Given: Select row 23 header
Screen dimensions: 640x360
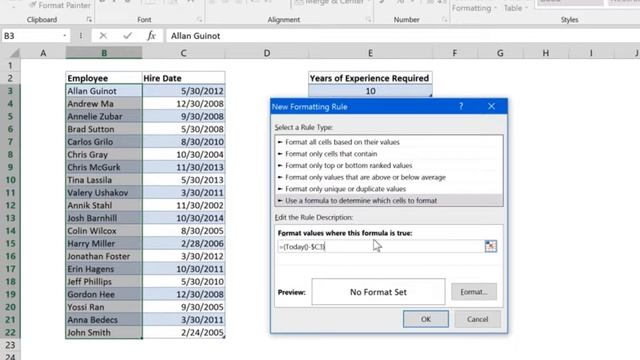Looking at the screenshot, I should tap(10, 345).
